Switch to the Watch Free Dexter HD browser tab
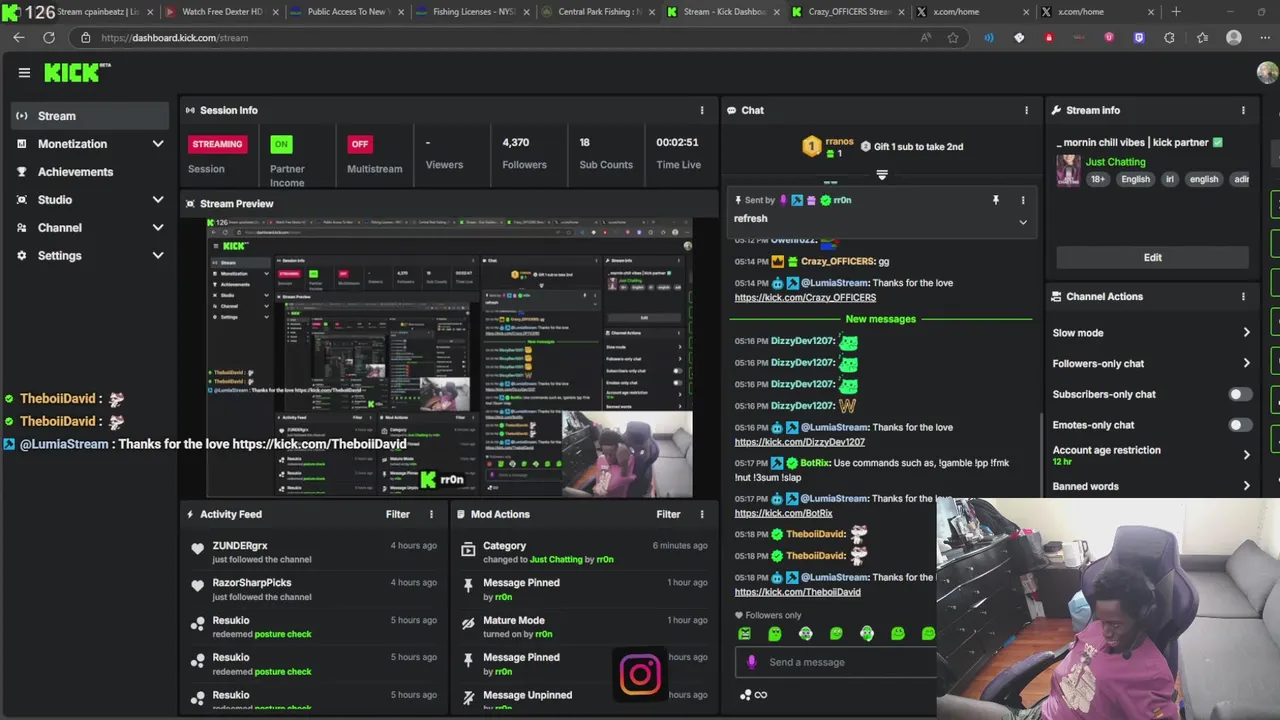The image size is (1280, 720). coord(221,12)
